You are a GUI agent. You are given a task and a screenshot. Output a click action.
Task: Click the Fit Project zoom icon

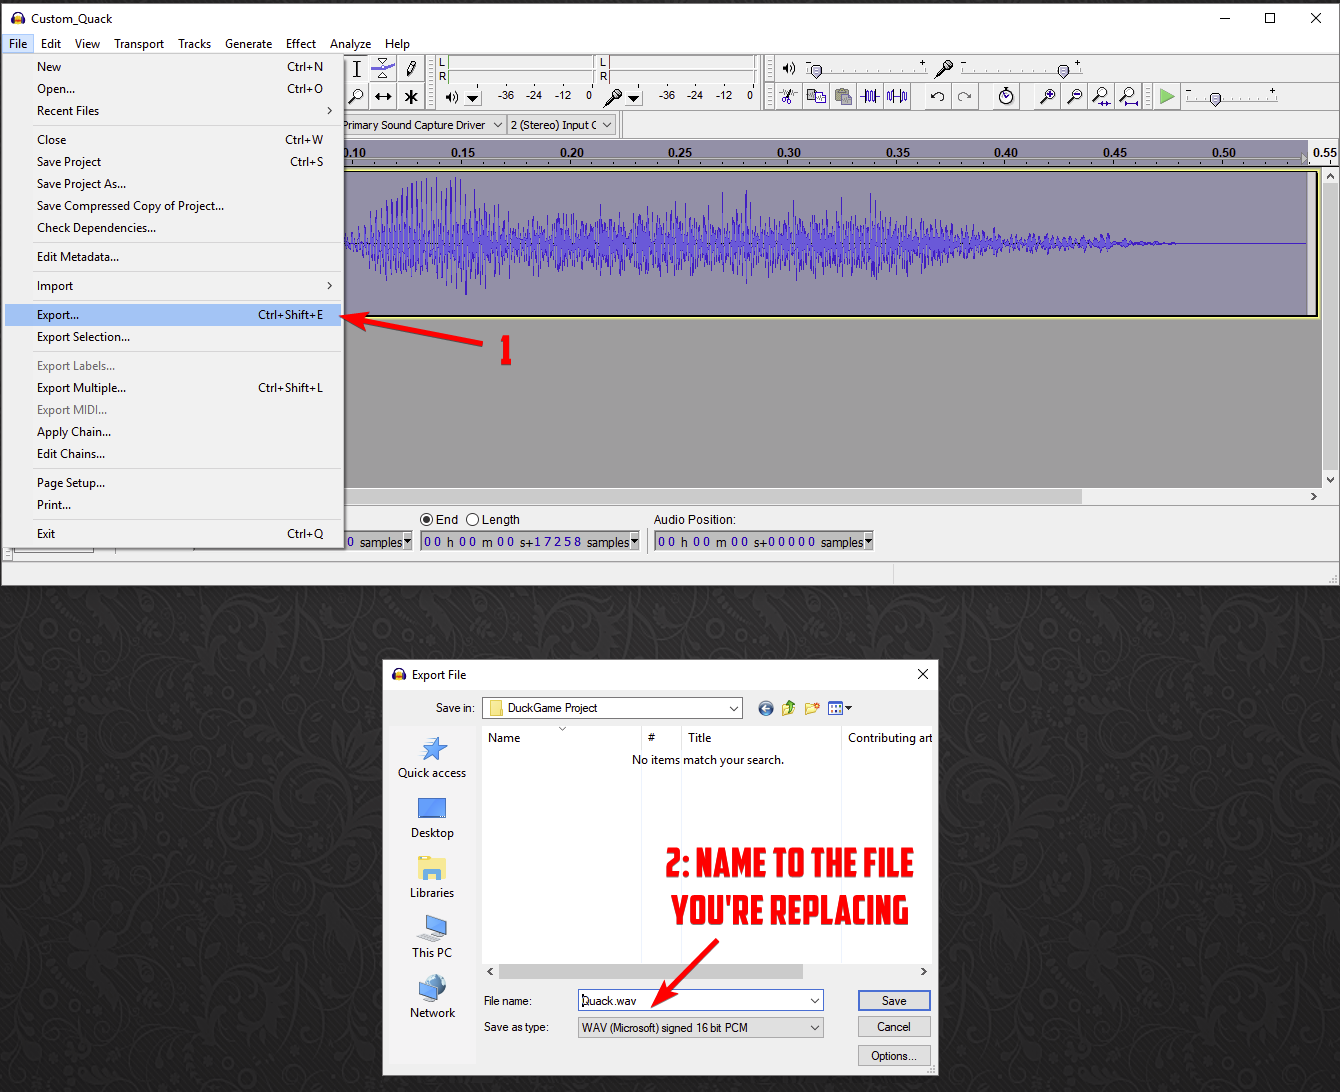pyautogui.click(x=1128, y=97)
